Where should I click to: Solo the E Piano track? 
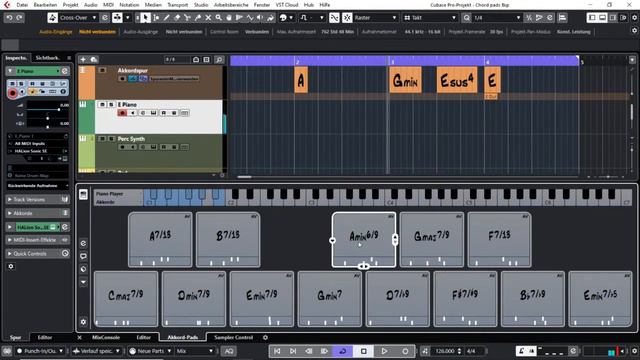[111, 104]
